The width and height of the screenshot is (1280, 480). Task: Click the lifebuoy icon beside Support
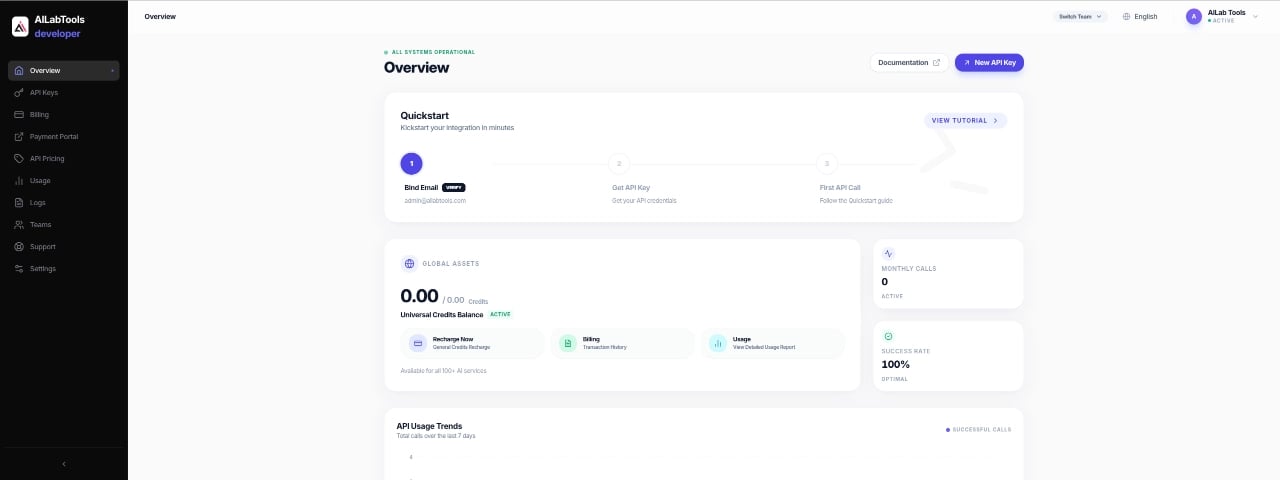click(x=19, y=246)
